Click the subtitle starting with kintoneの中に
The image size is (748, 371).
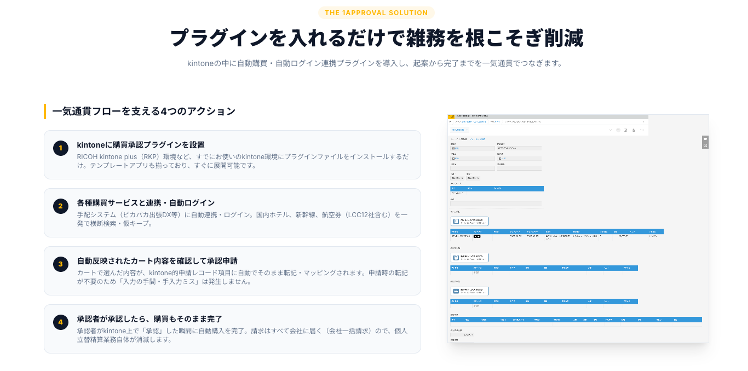coord(376,63)
